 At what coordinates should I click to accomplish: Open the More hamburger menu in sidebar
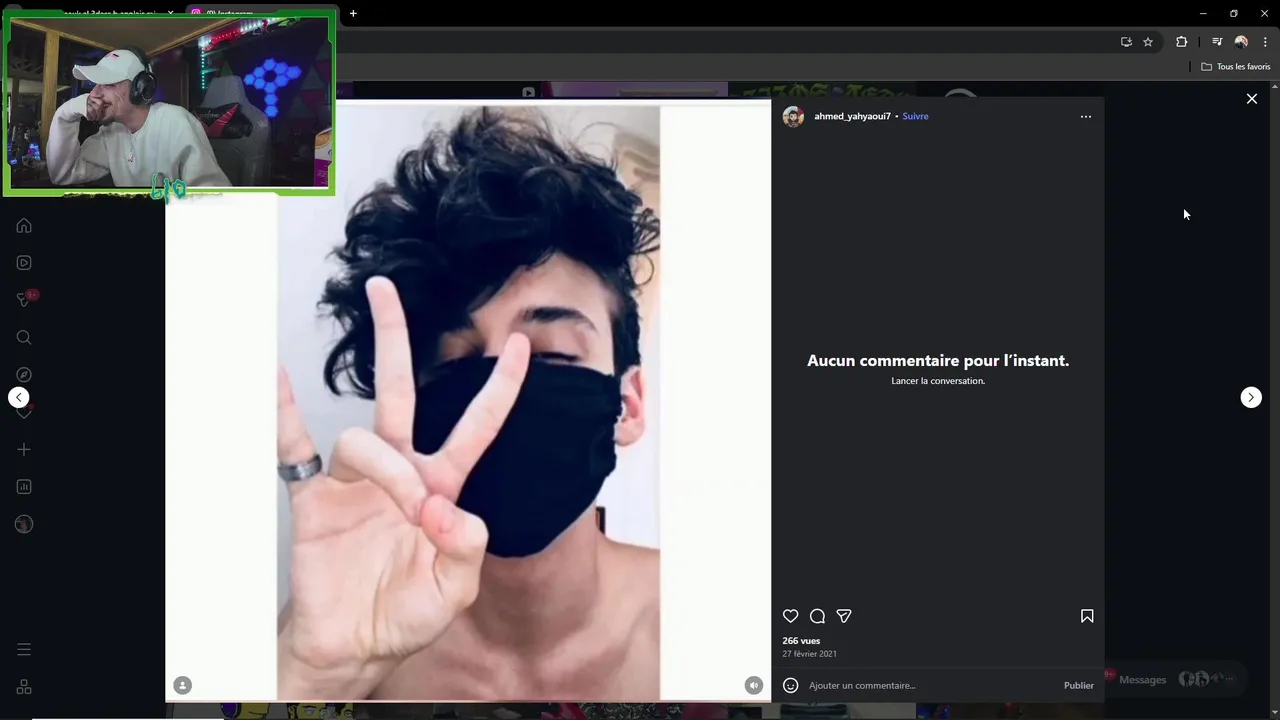tap(24, 650)
